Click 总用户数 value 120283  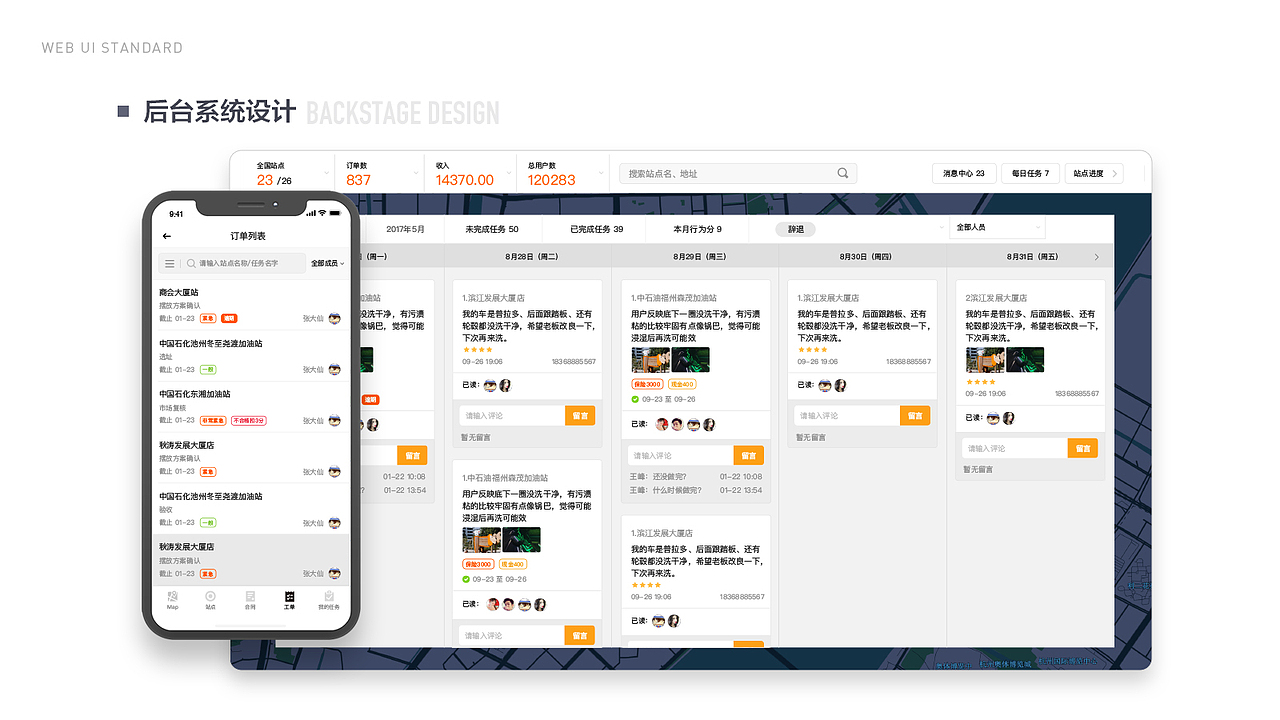552,180
